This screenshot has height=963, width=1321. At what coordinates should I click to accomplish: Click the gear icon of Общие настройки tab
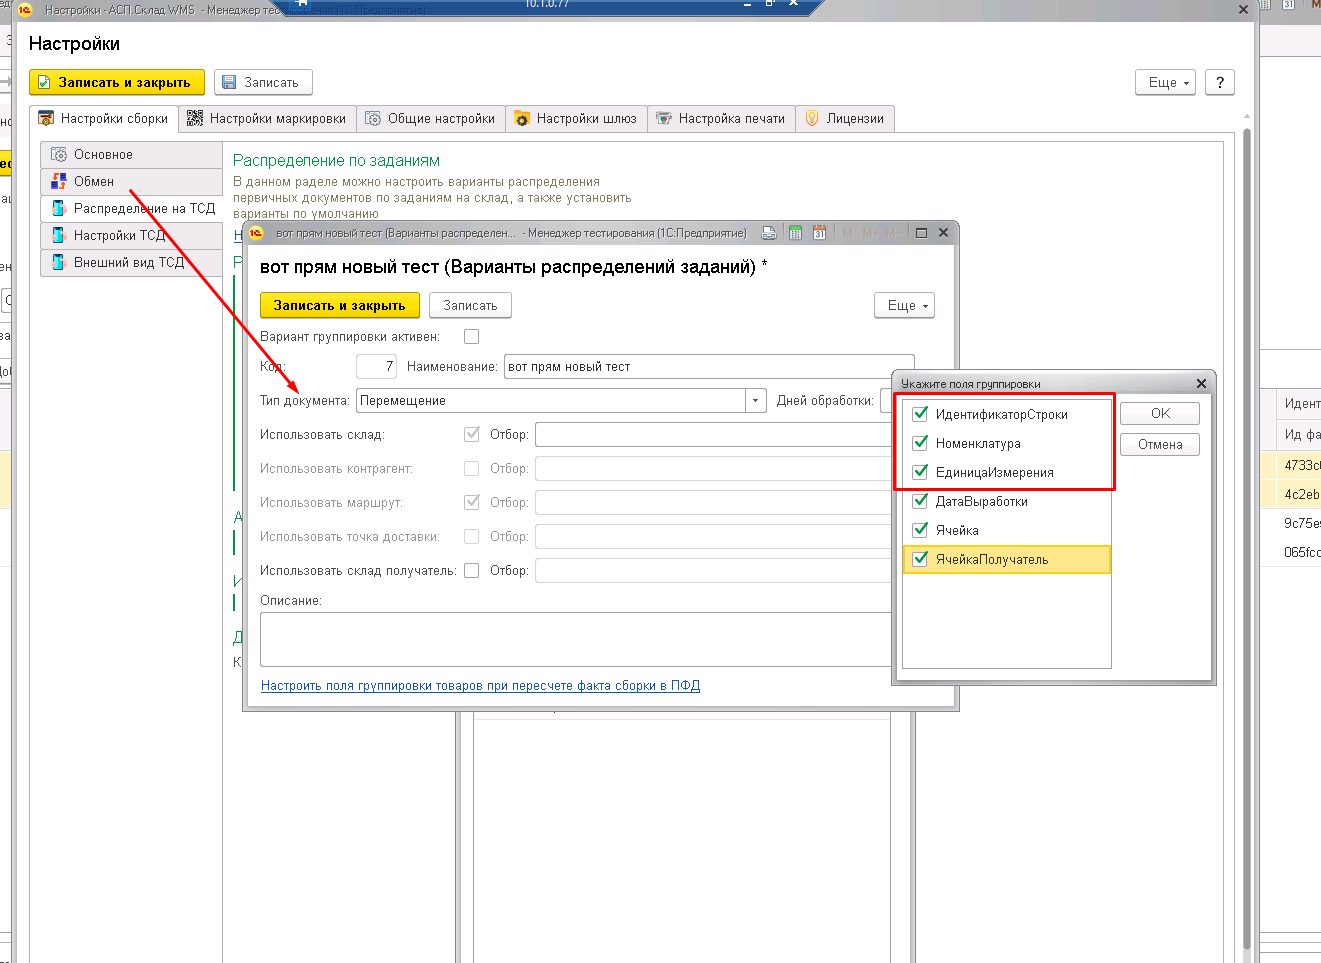pos(373,118)
